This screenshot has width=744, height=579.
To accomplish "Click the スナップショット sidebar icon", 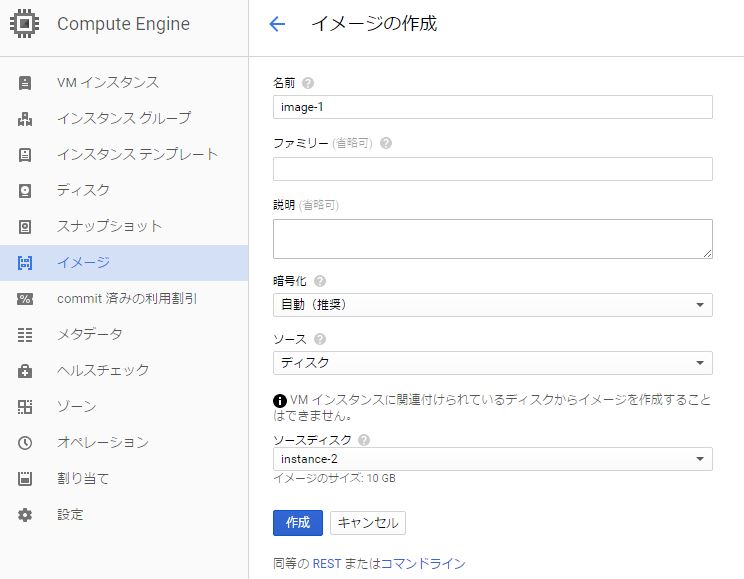I will coord(25,227).
